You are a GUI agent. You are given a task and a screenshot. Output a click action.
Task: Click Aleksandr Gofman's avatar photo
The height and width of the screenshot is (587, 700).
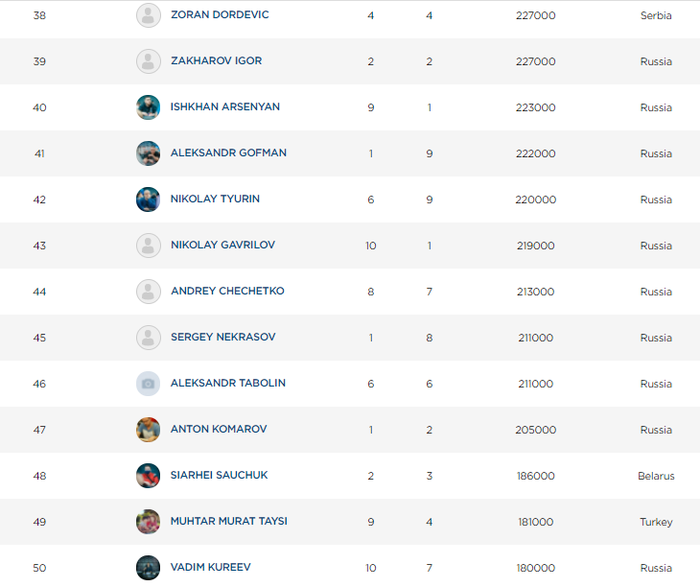coord(148,153)
